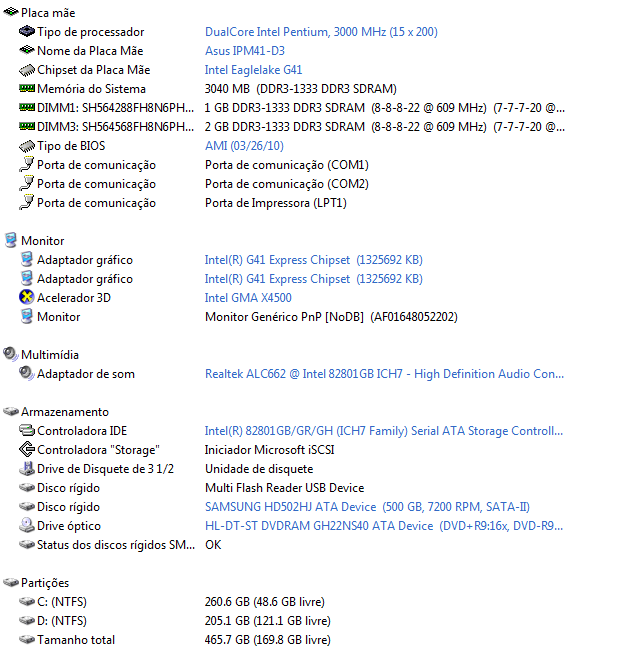Click the Tamanho total drive icon
Image resolution: width=624 pixels, height=664 pixels.
[27, 639]
